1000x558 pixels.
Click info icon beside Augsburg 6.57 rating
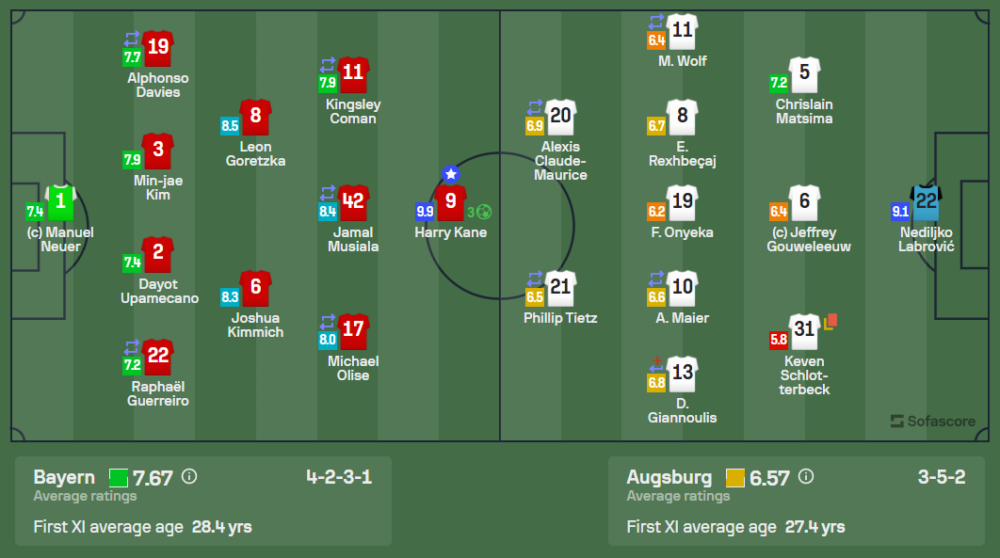tap(805, 477)
